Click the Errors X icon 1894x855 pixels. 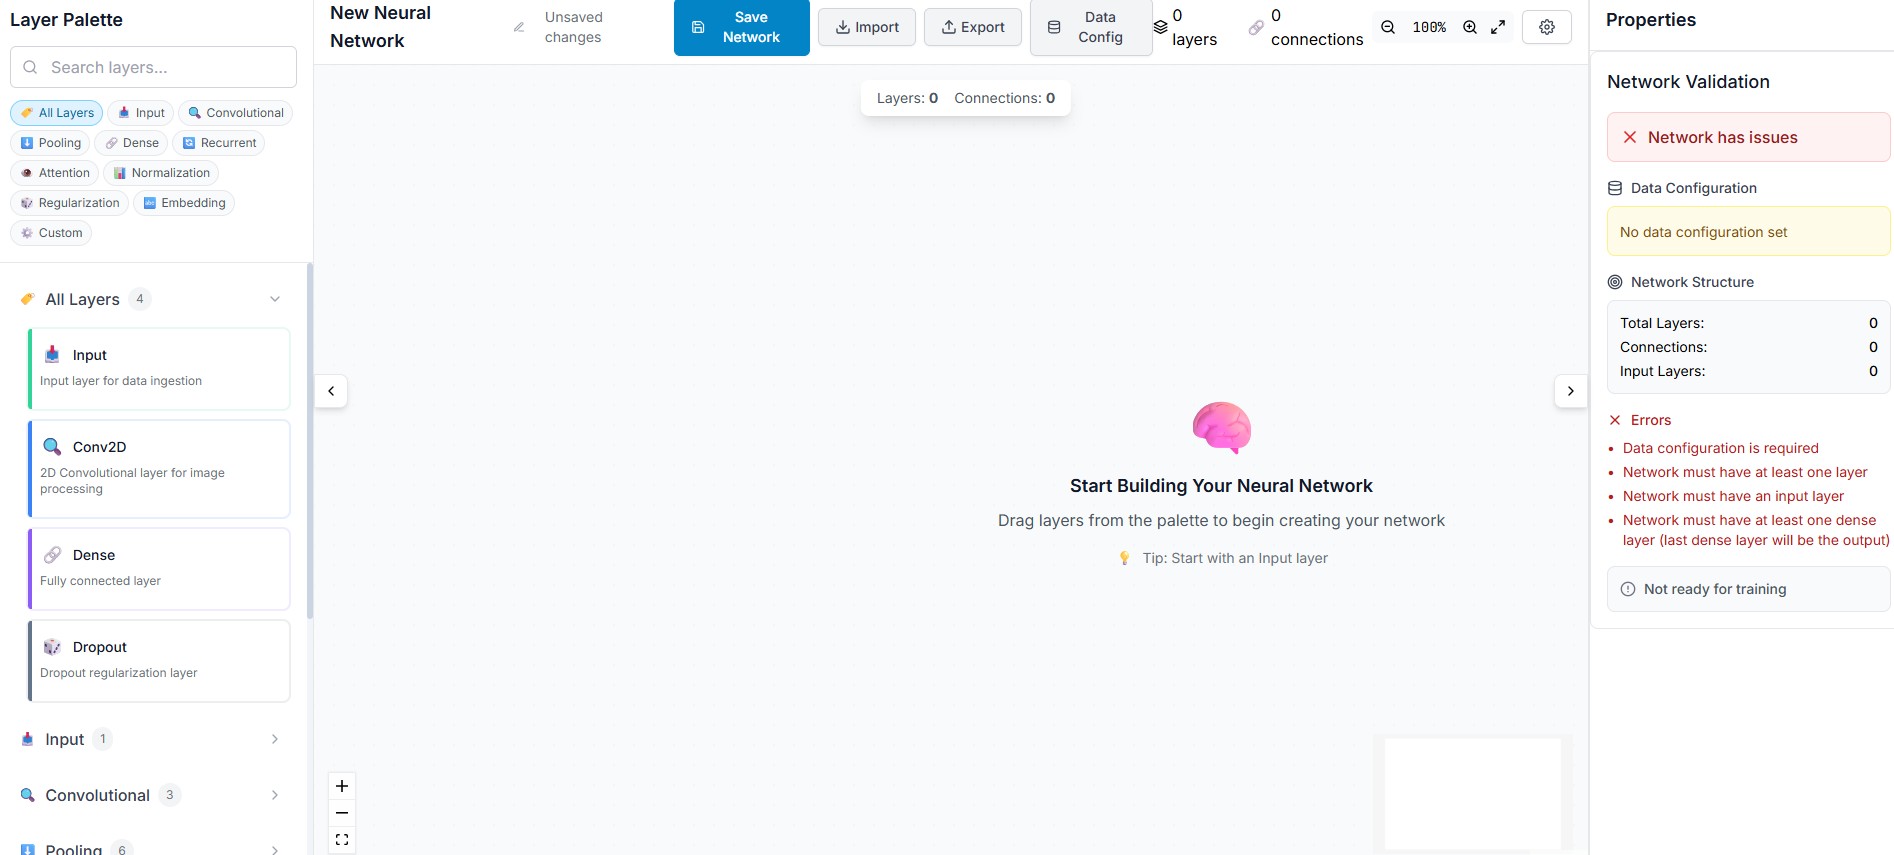coord(1615,420)
